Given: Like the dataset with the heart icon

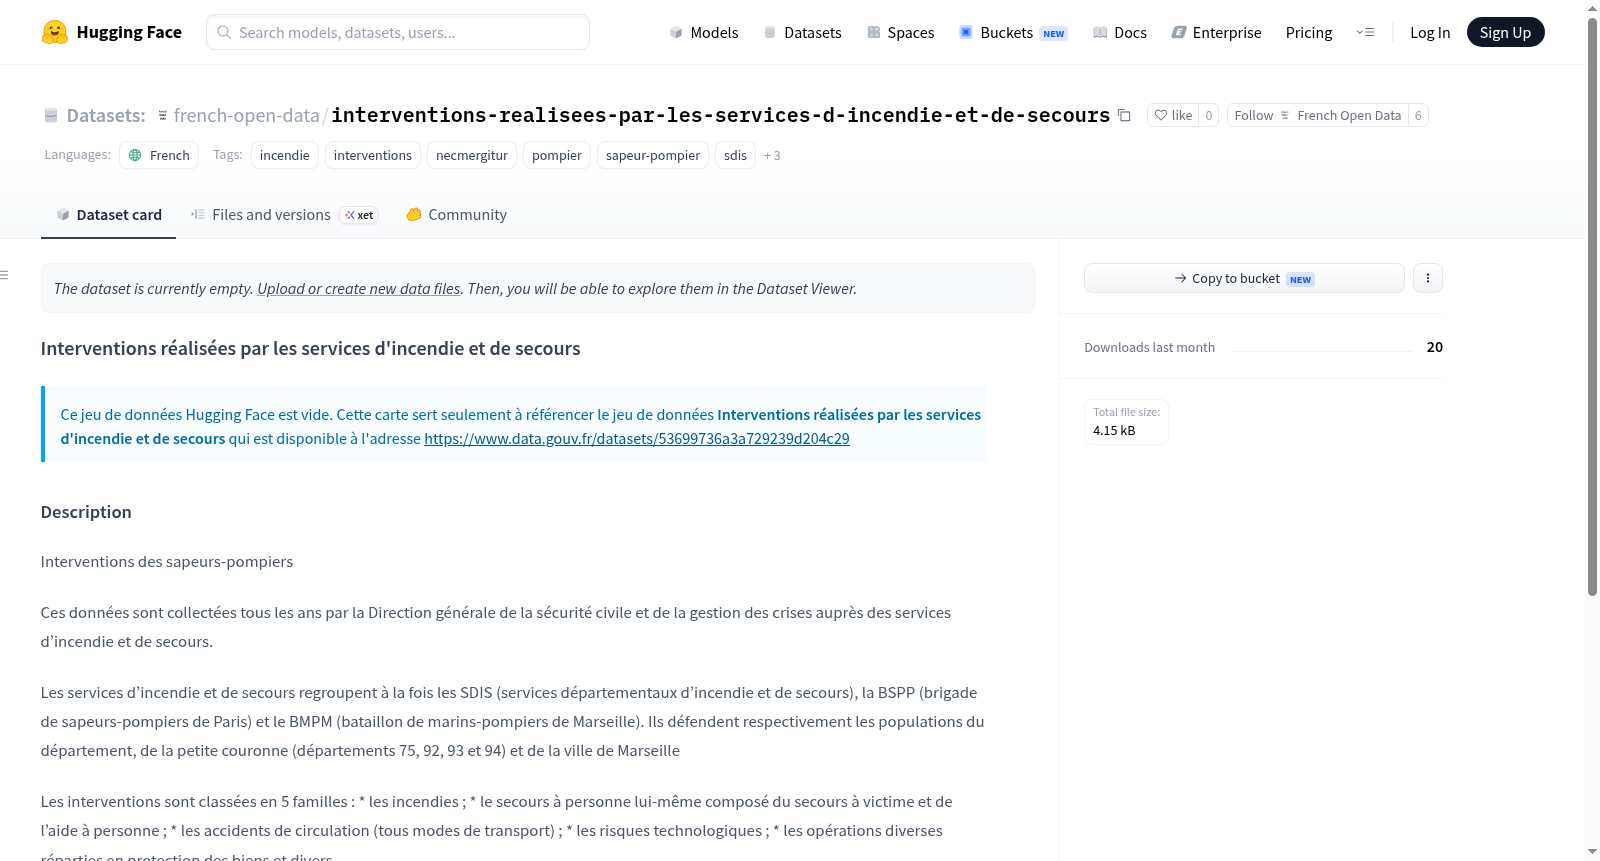Looking at the screenshot, I should pyautogui.click(x=1173, y=115).
